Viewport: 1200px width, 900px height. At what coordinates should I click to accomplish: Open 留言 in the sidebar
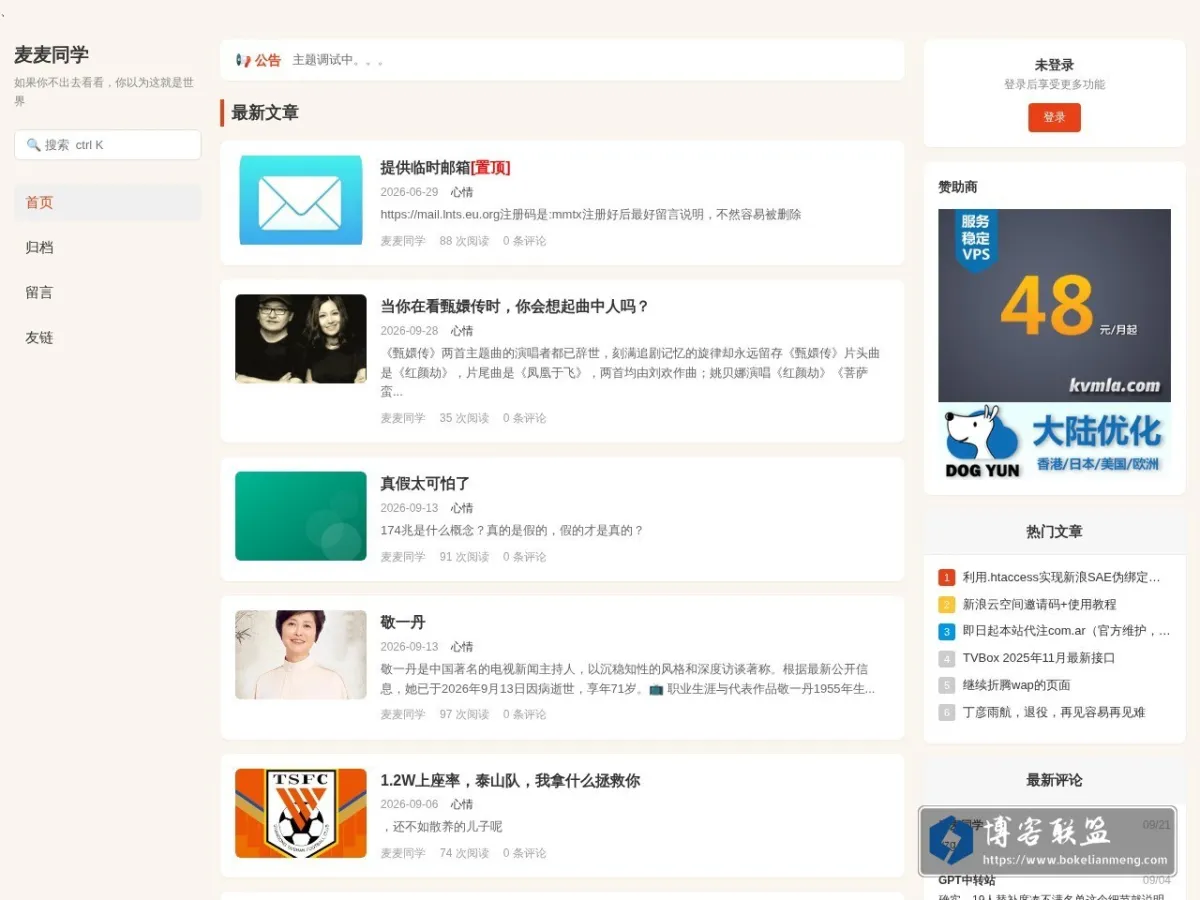pos(108,292)
